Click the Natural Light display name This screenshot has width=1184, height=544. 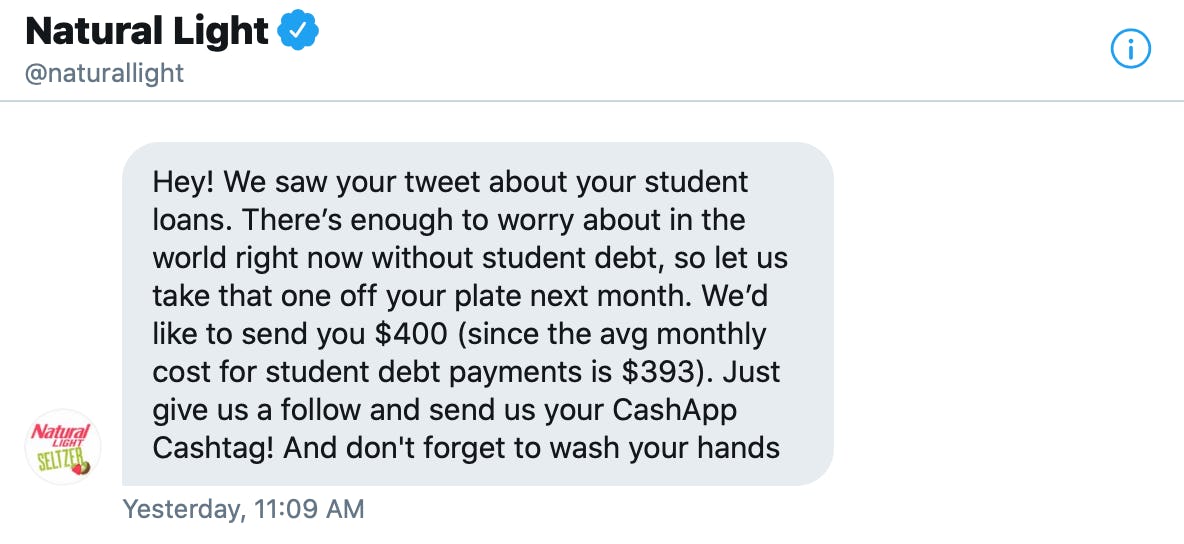click(147, 32)
